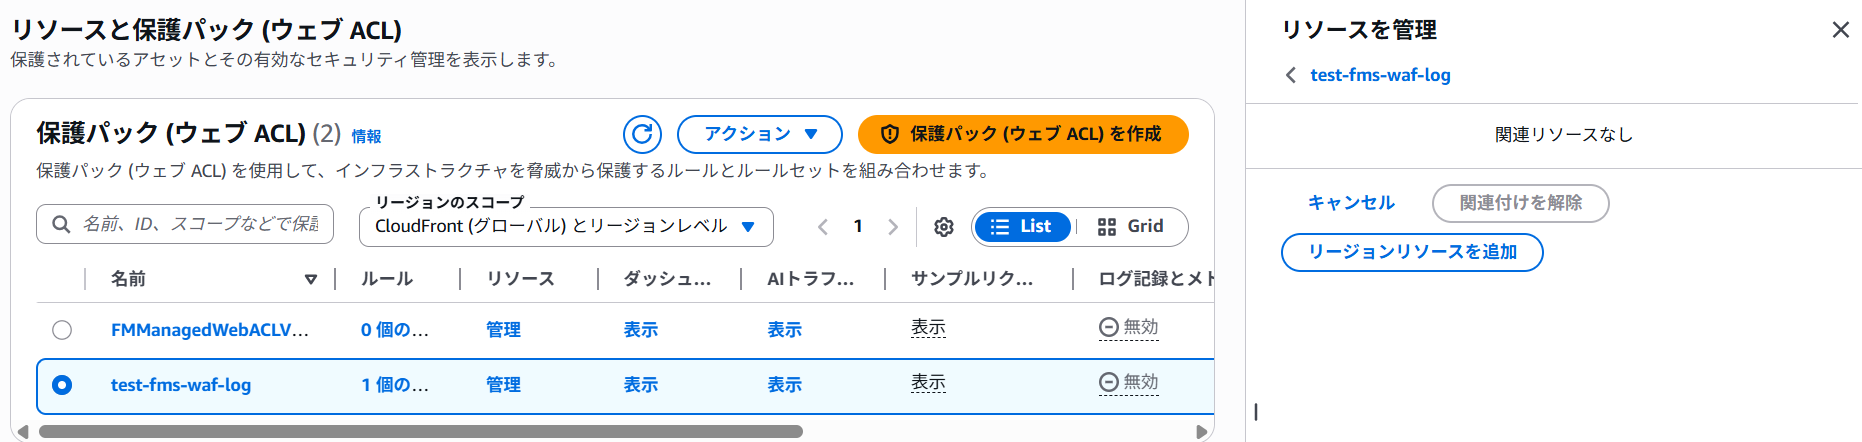Click リージョンリソースを追加 button
Image resolution: width=1862 pixels, height=442 pixels.
point(1412,252)
